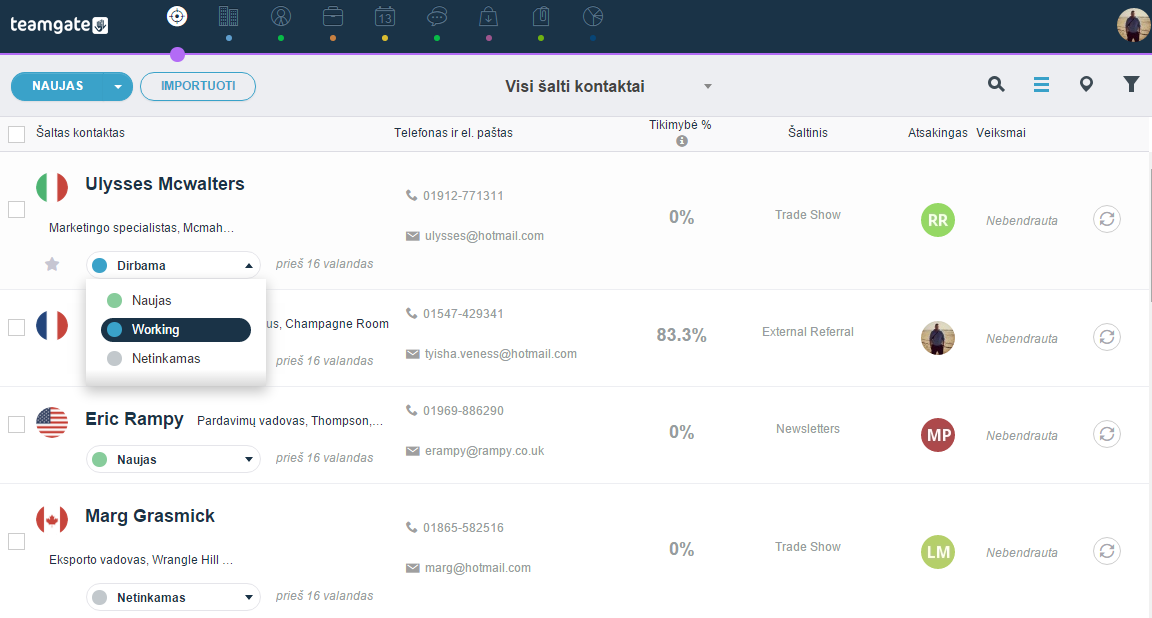
Task: Click the NAUJAS button
Action: (58, 86)
